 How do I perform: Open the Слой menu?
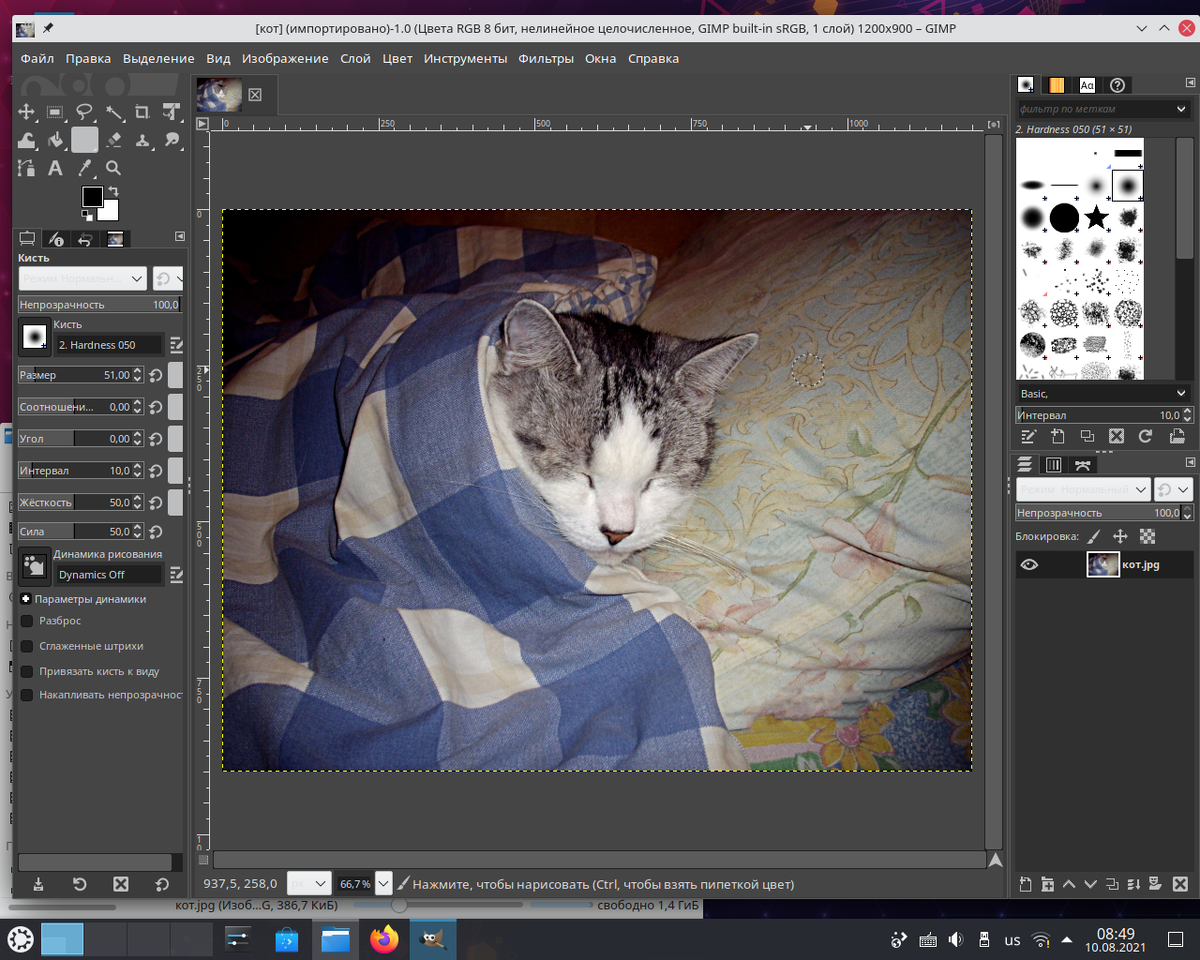tap(355, 58)
